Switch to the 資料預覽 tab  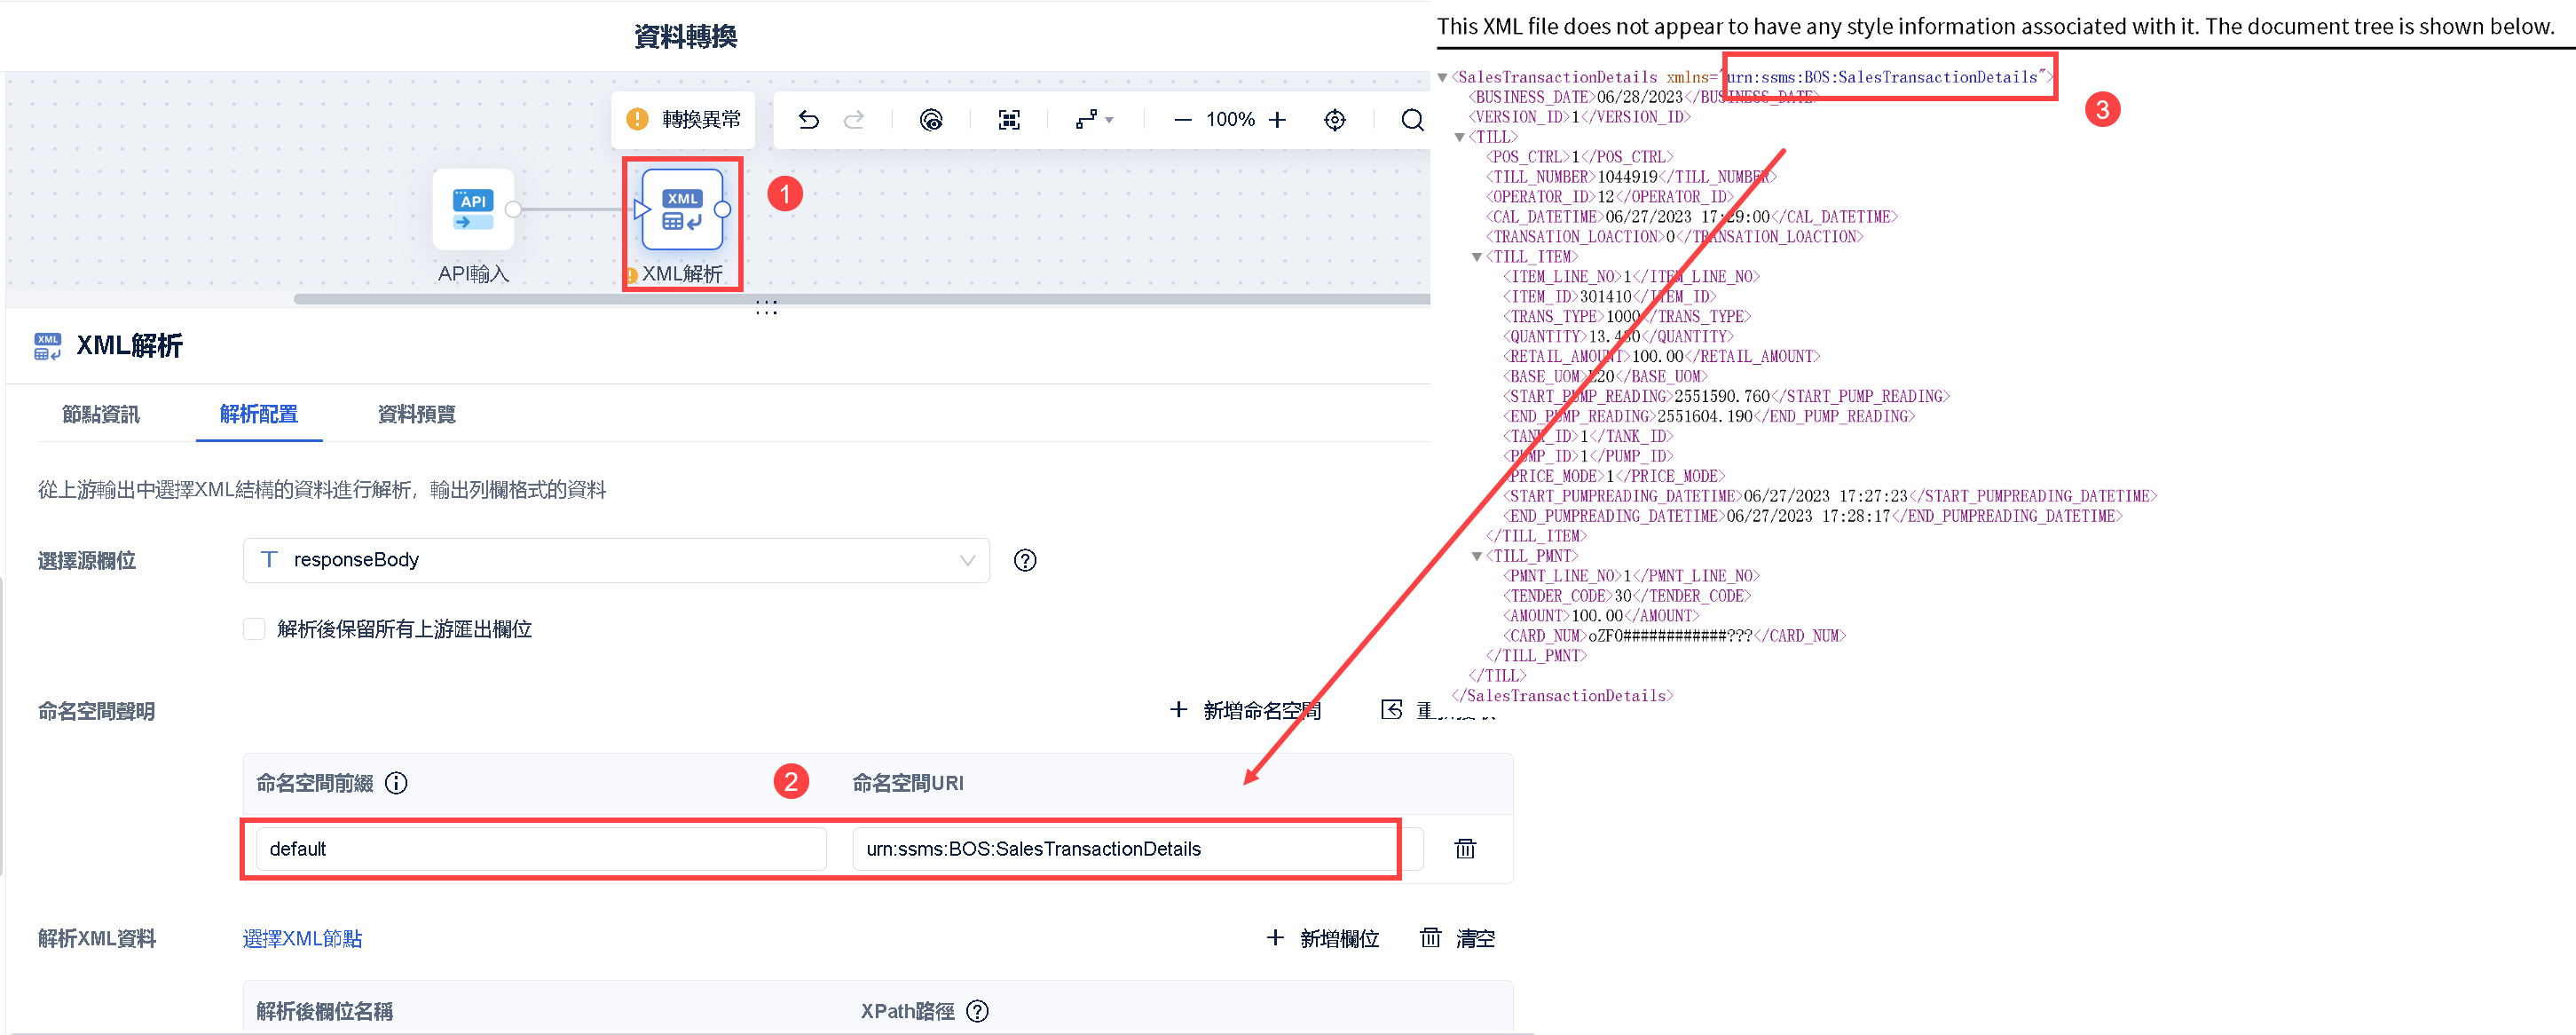(x=416, y=414)
